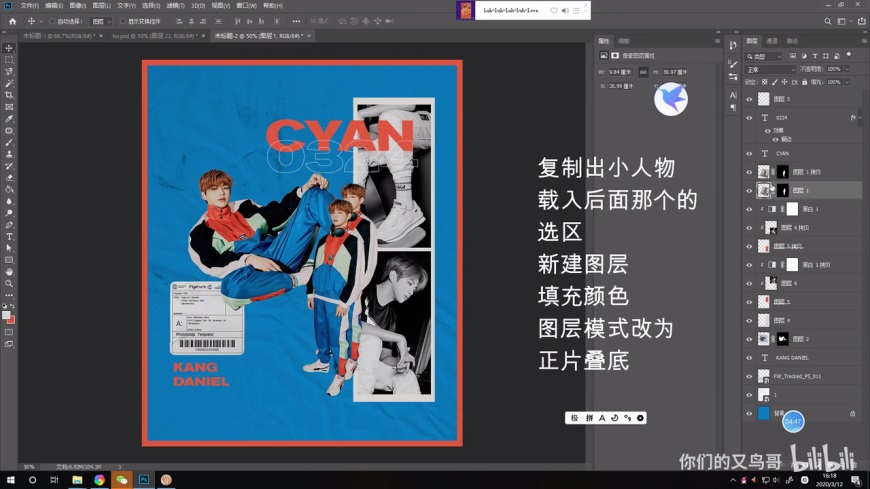Select the Horizontal Type tool
Image resolution: width=870 pixels, height=489 pixels.
9,236
